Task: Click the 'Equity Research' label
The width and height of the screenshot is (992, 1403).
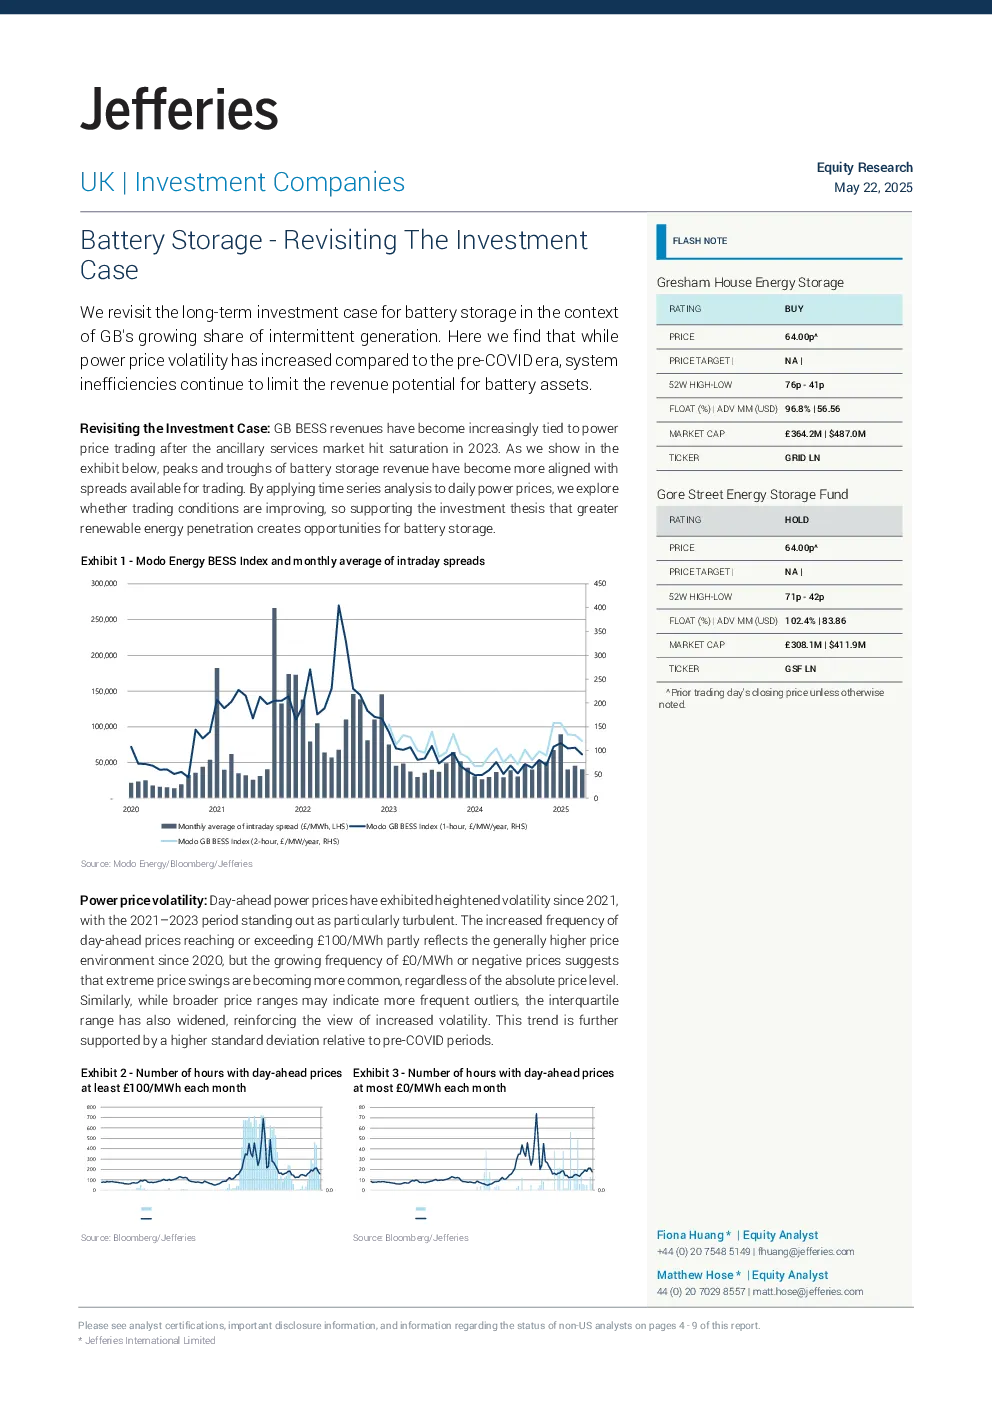Action: [x=864, y=167]
